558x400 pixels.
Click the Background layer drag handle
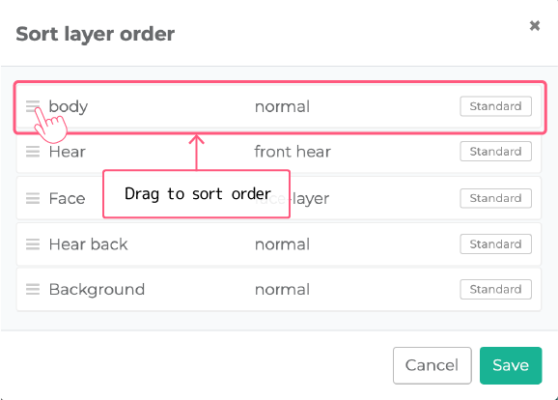pyautogui.click(x=33, y=289)
